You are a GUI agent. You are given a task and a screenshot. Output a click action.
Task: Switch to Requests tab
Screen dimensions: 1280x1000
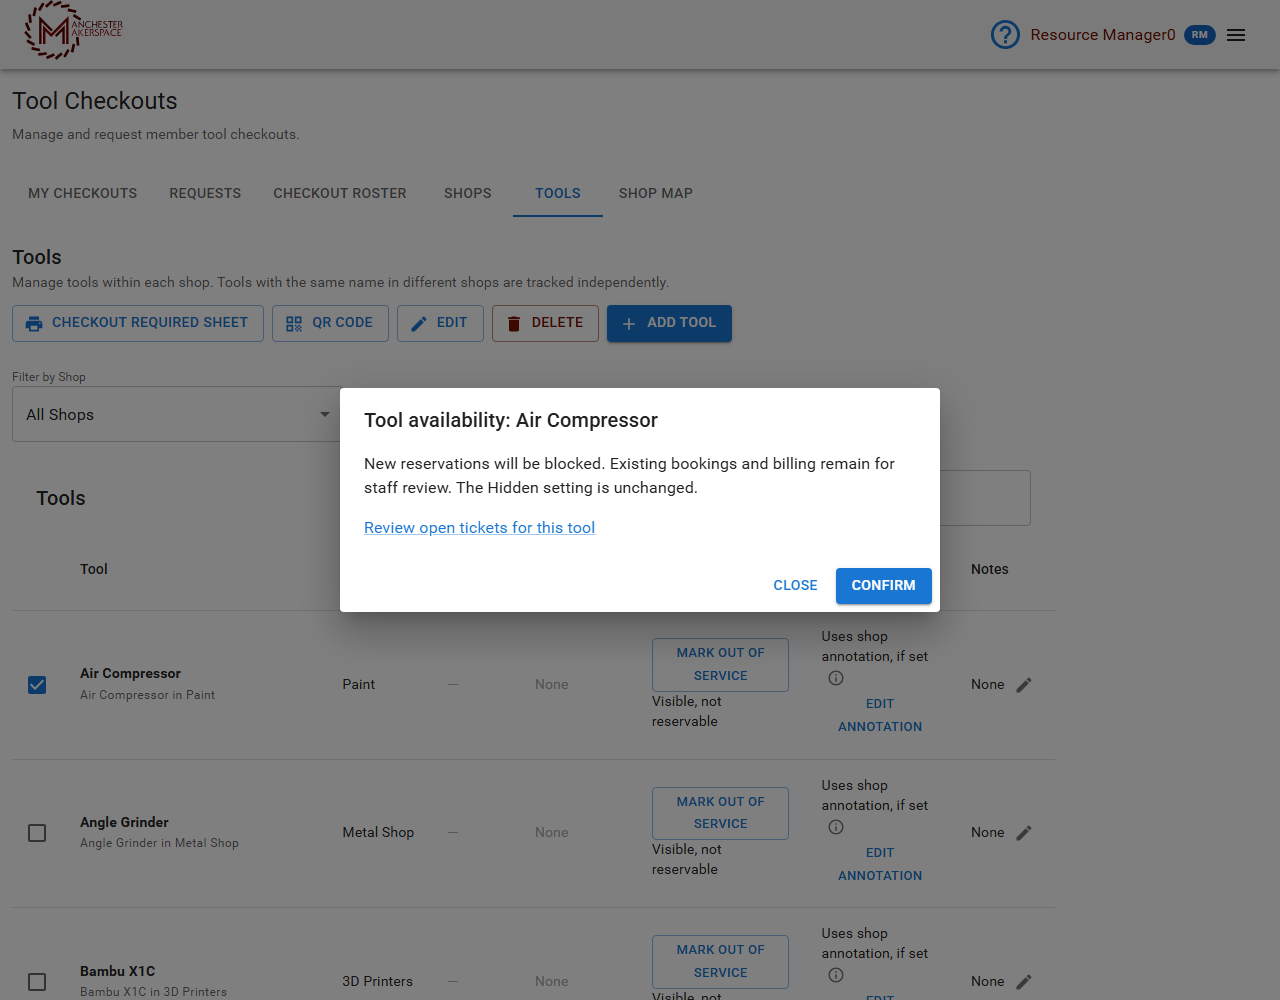(x=205, y=193)
